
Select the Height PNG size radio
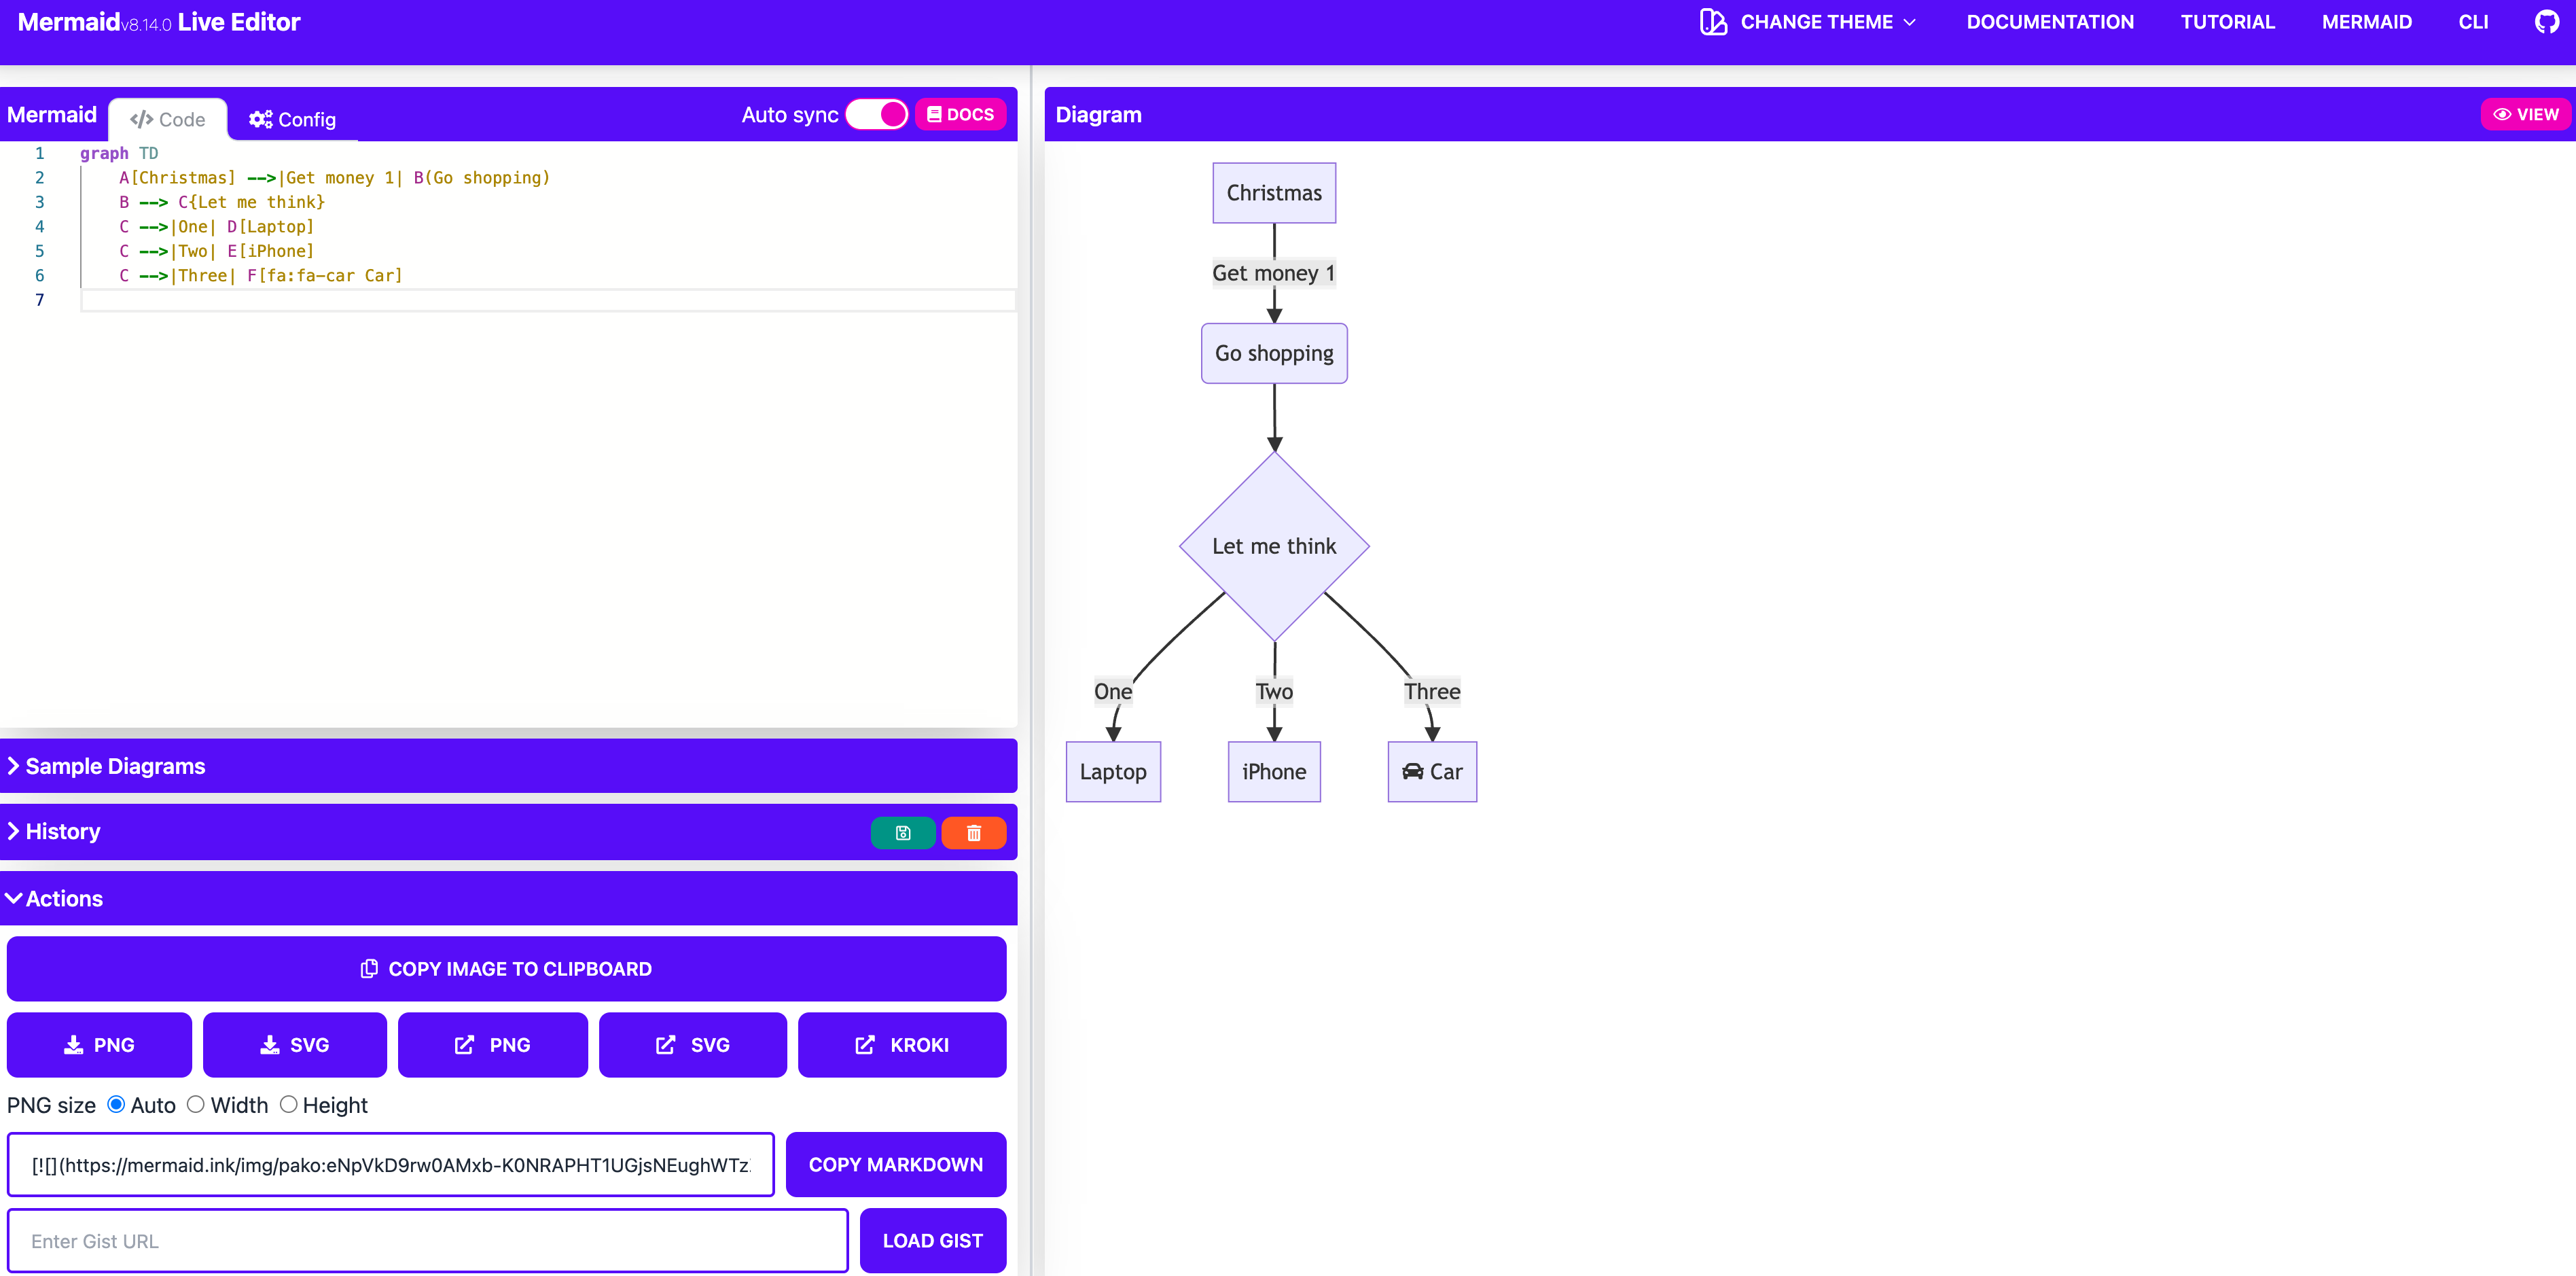click(288, 1105)
